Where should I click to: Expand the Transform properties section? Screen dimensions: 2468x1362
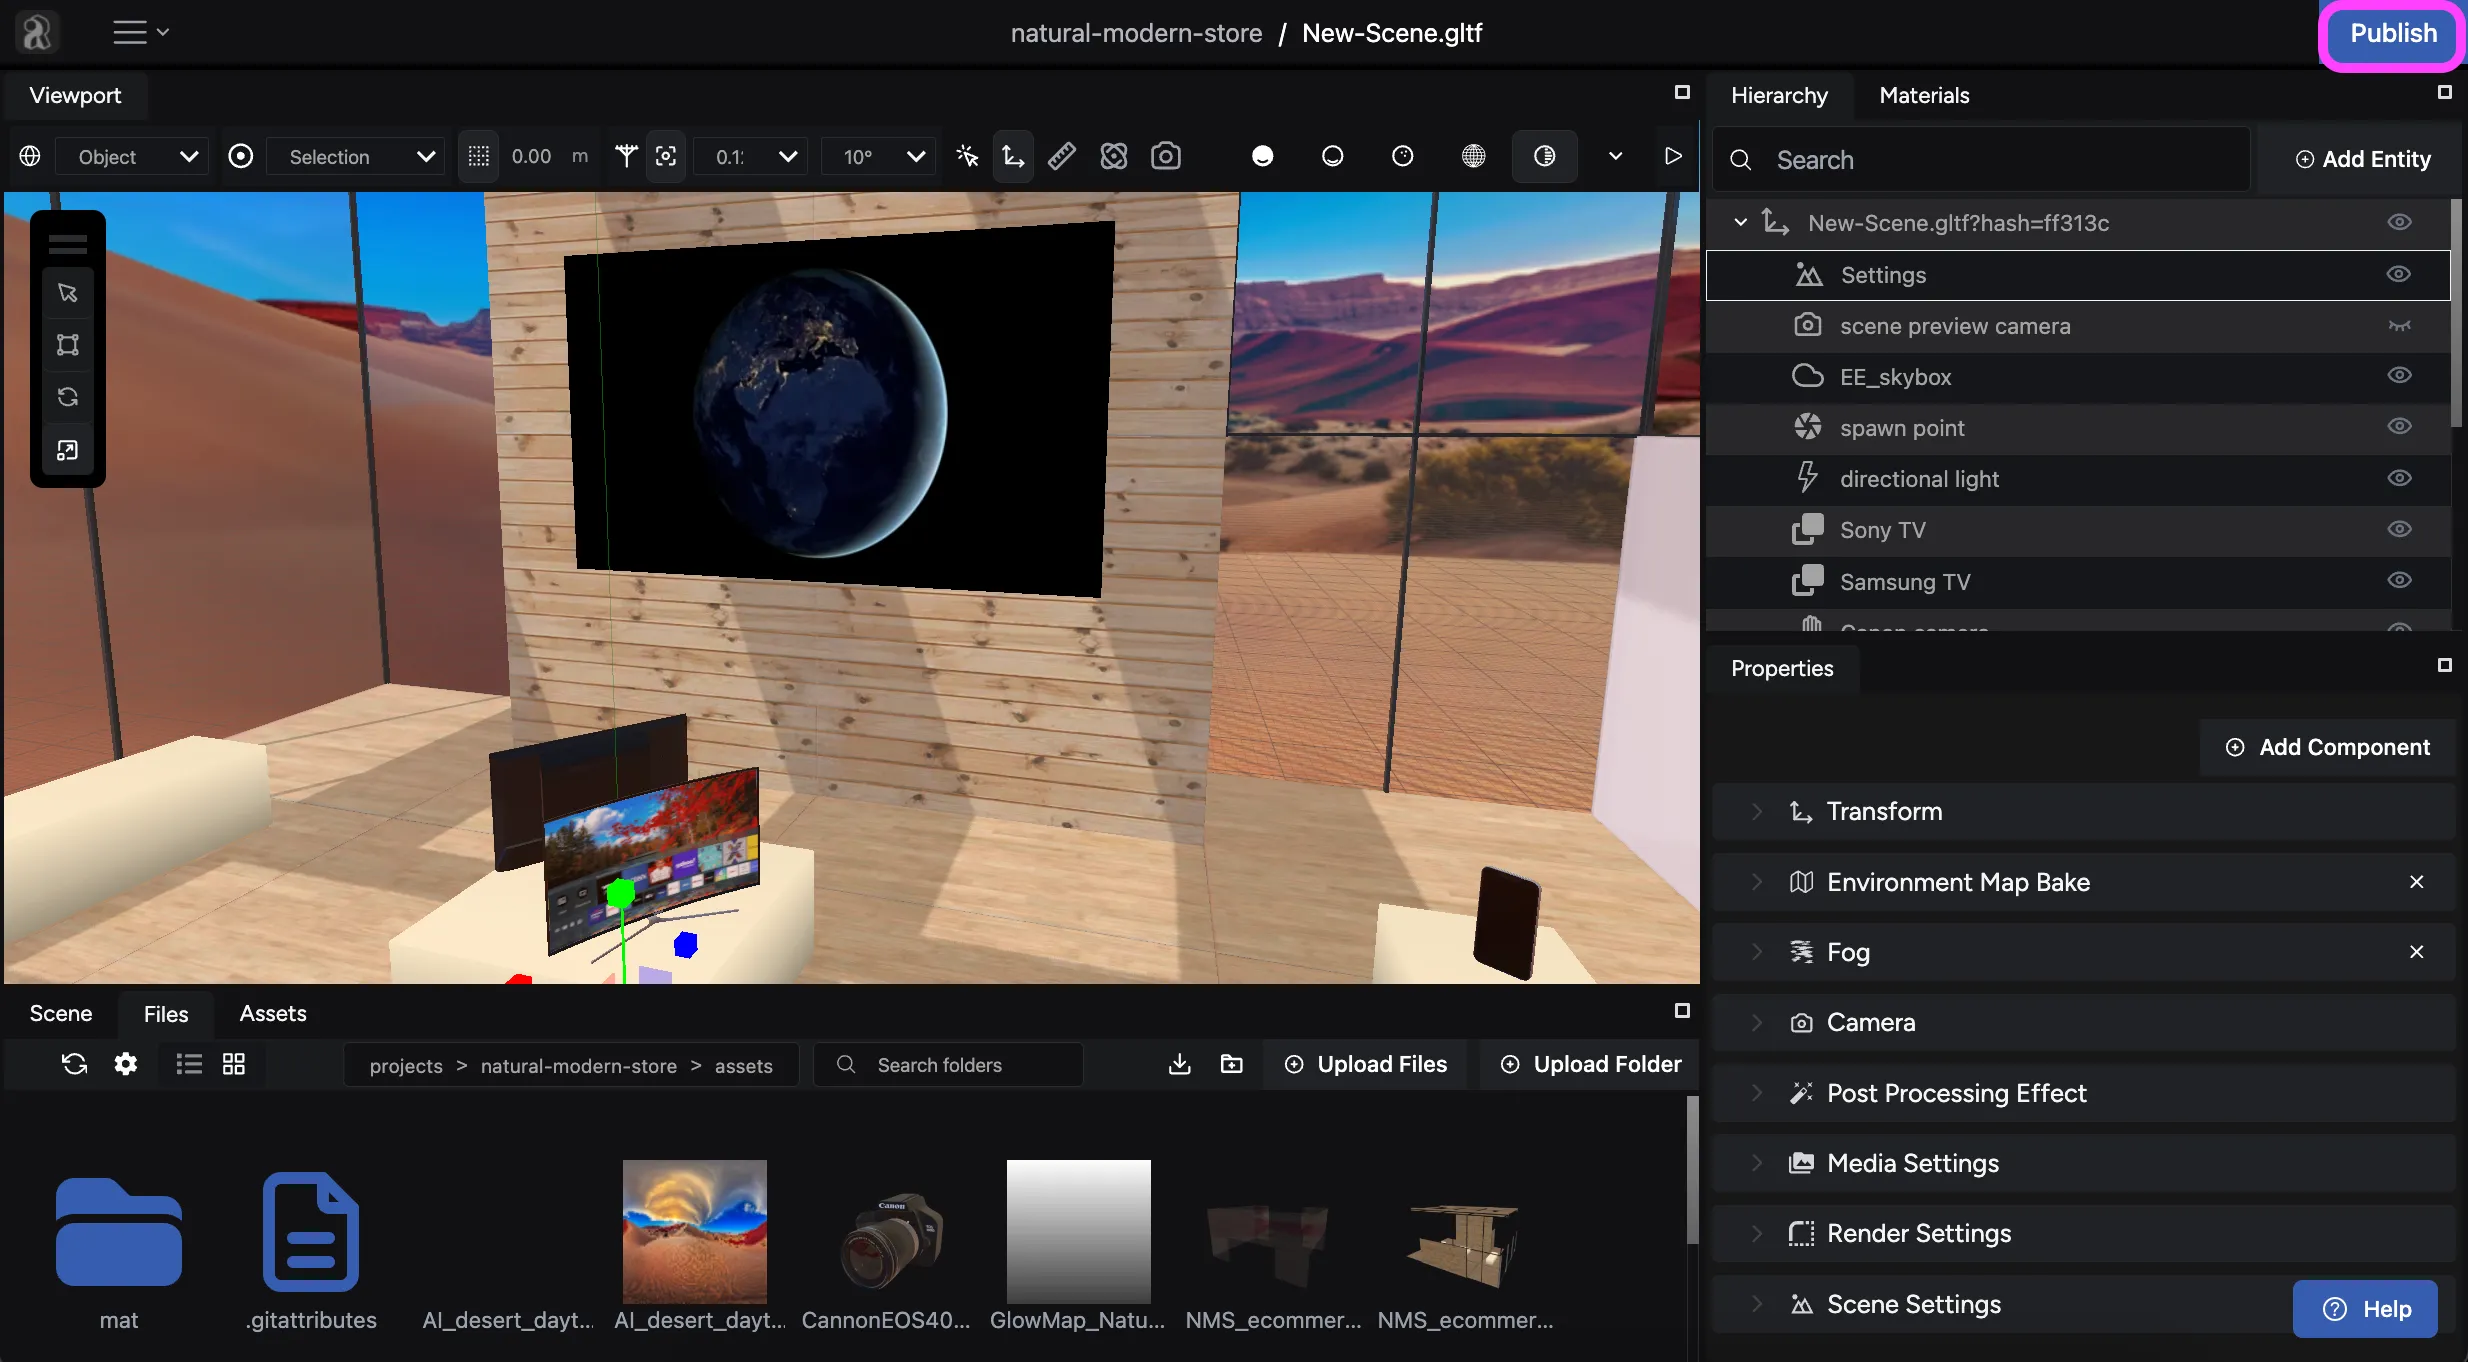1755,810
